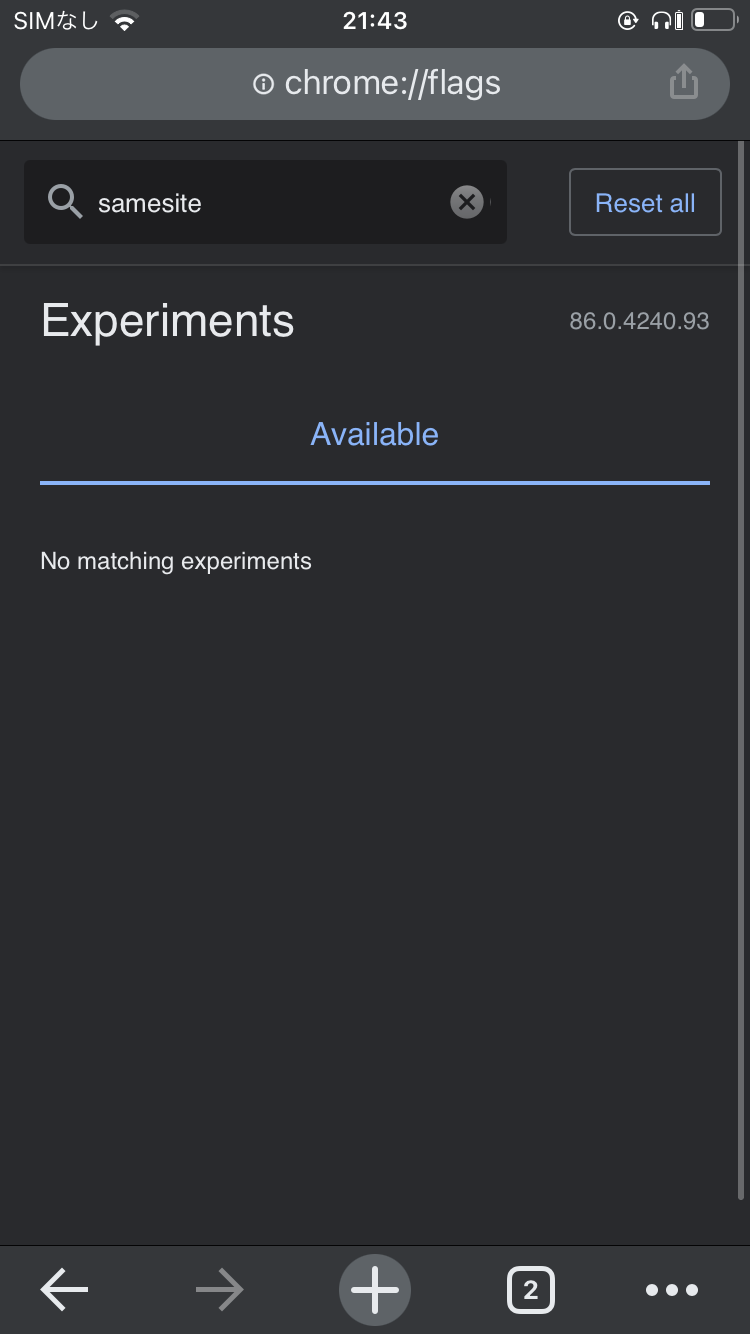Tap the share icon in address bar
This screenshot has width=750, height=1334.
[x=683, y=82]
